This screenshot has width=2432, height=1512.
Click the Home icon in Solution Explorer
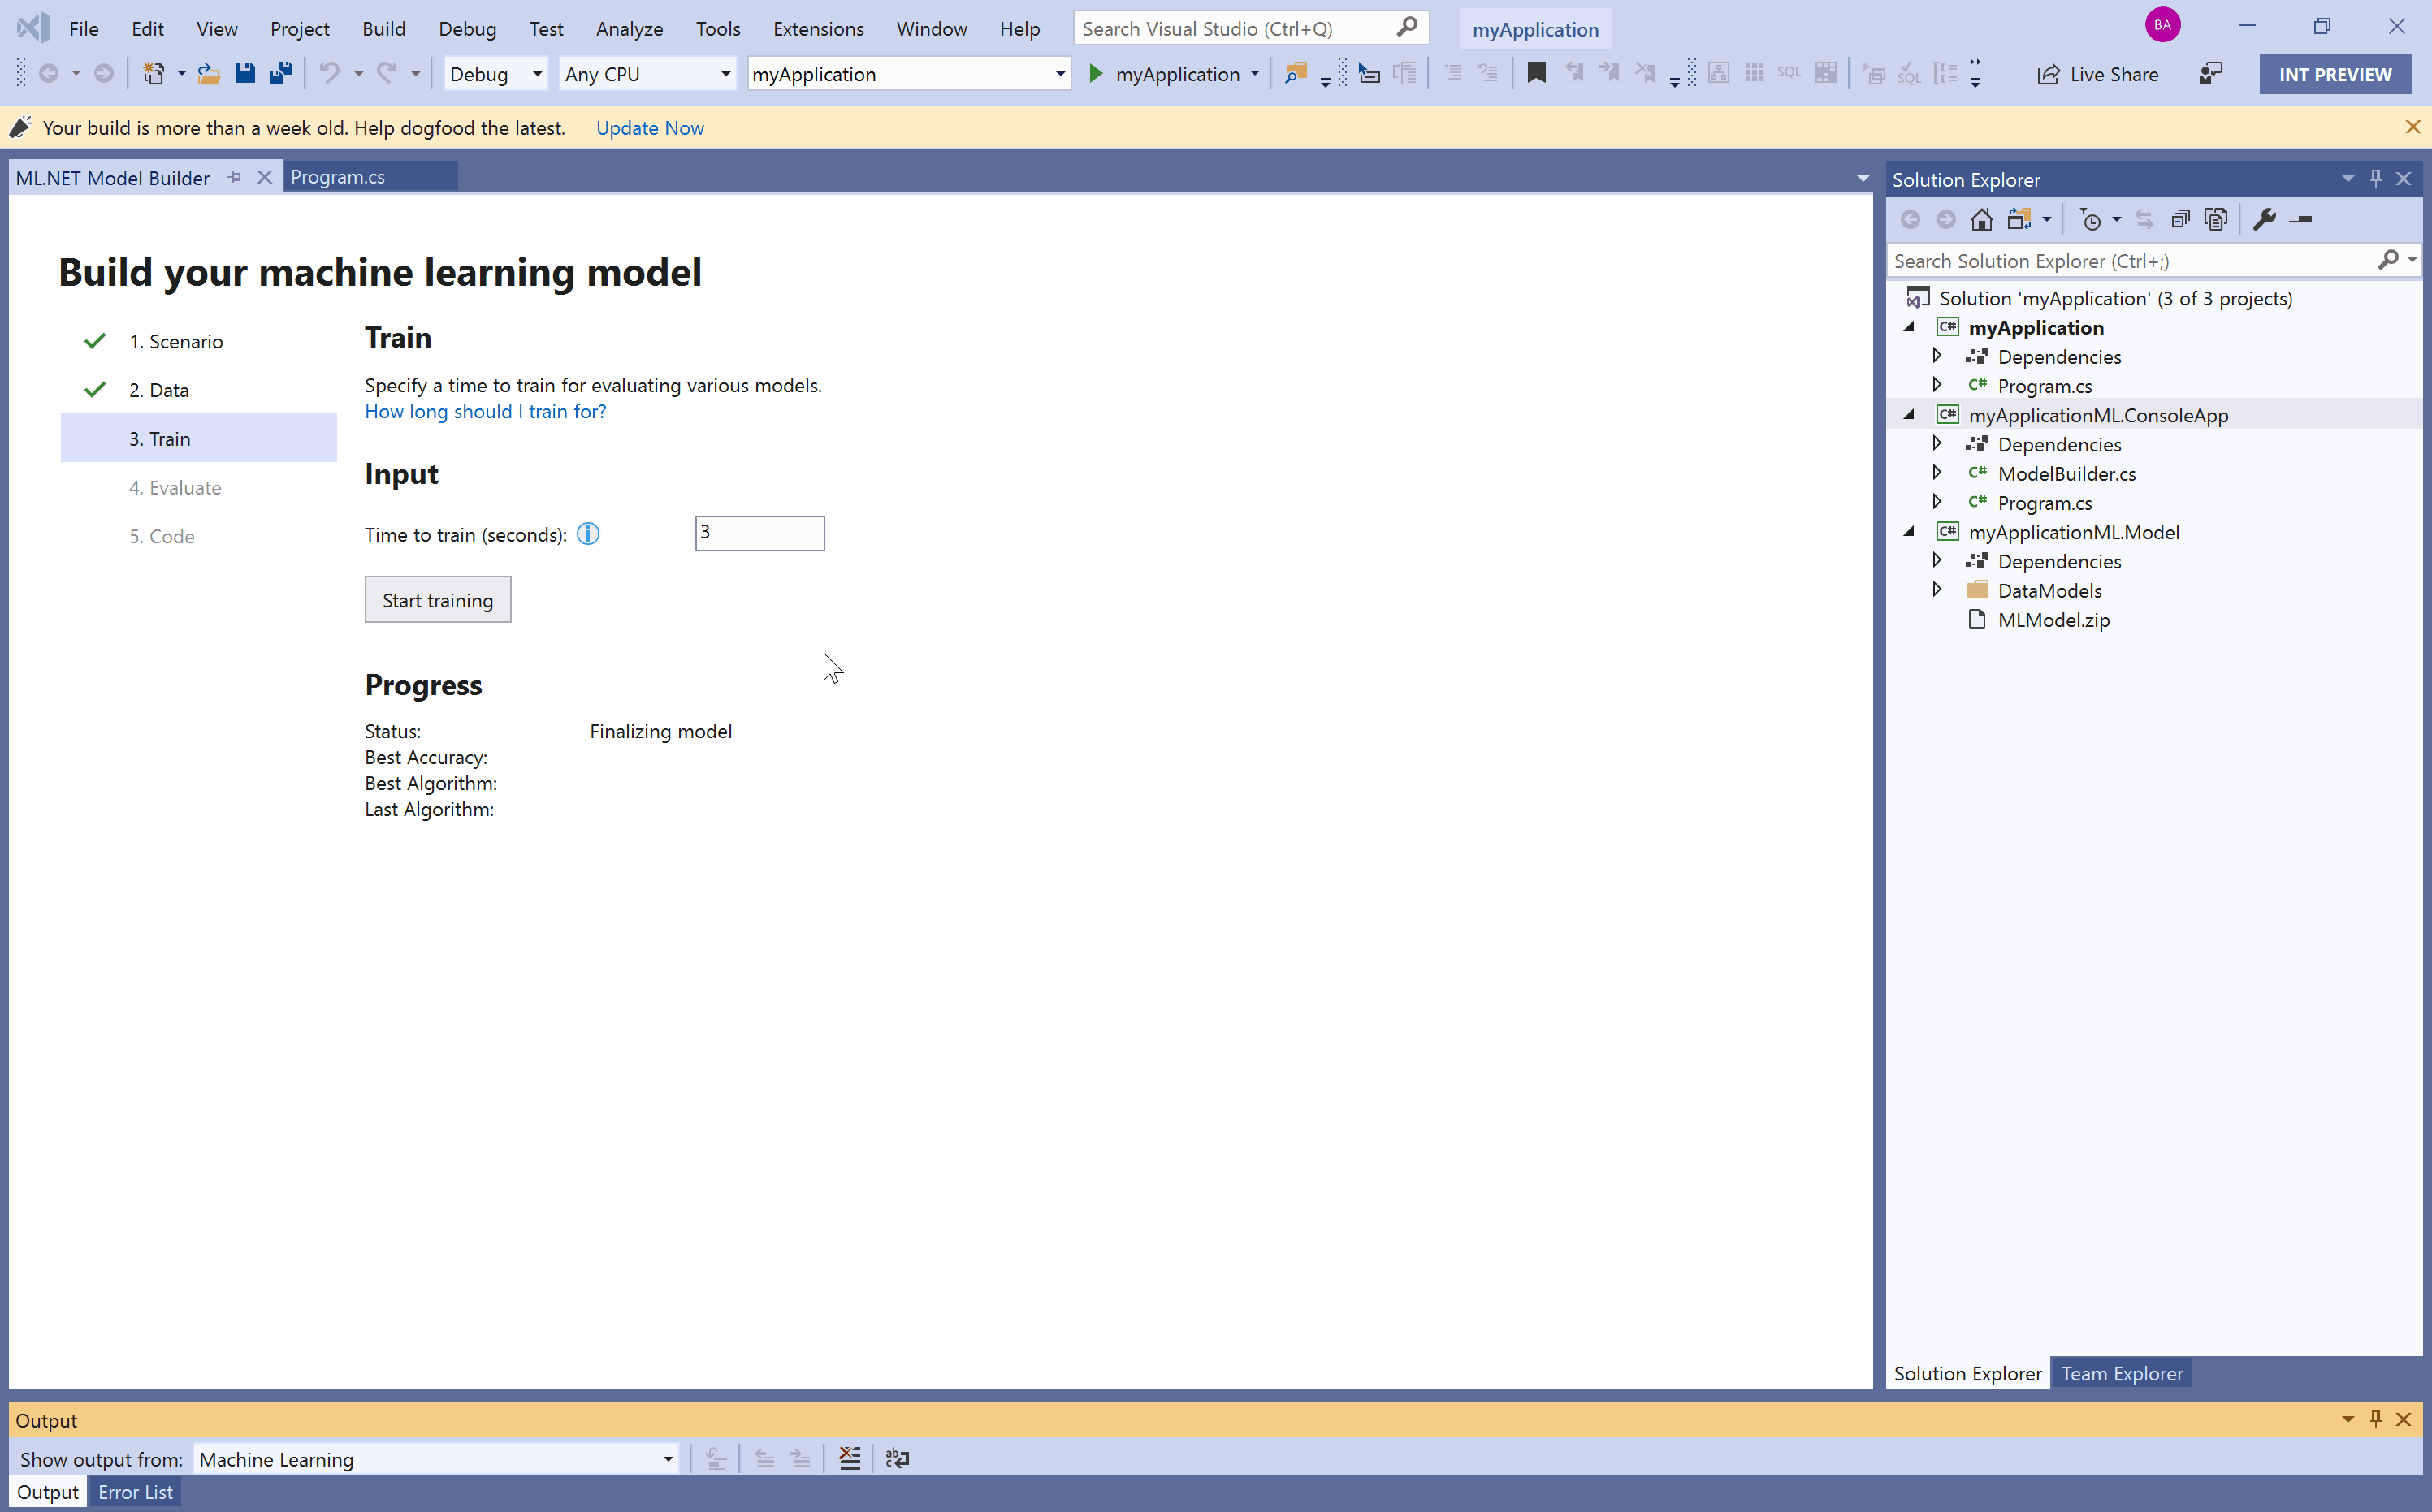[x=1981, y=219]
